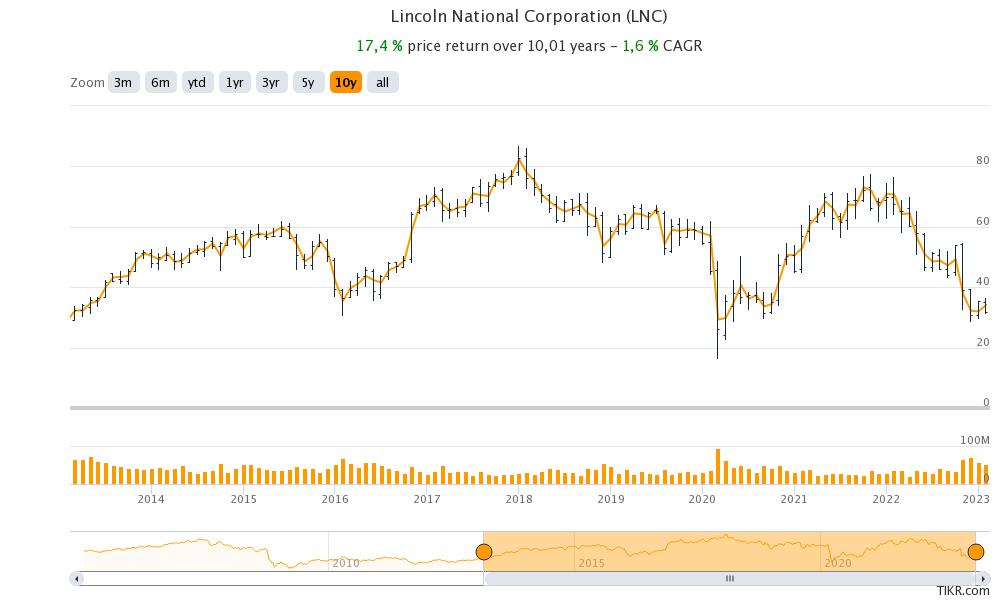This screenshot has width=1000, height=600.
Task: Choose the 3yr zoom button
Action: (x=271, y=82)
